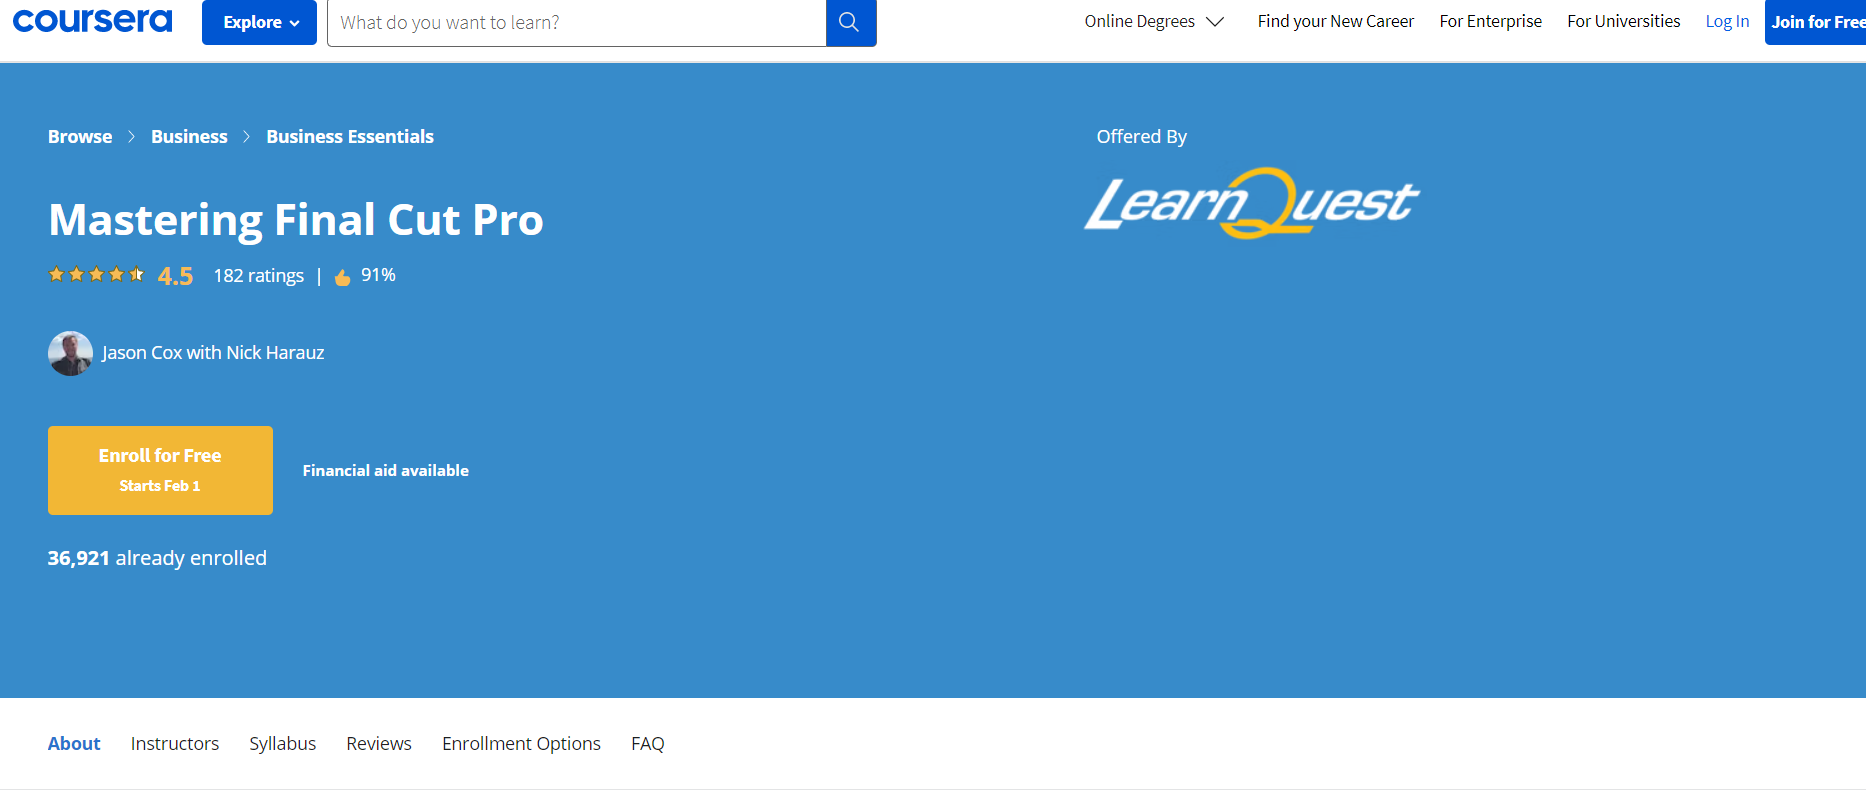Image resolution: width=1866 pixels, height=790 pixels.
Task: Click instructor name Jason Cox with Nick Harauz
Action: [213, 353]
